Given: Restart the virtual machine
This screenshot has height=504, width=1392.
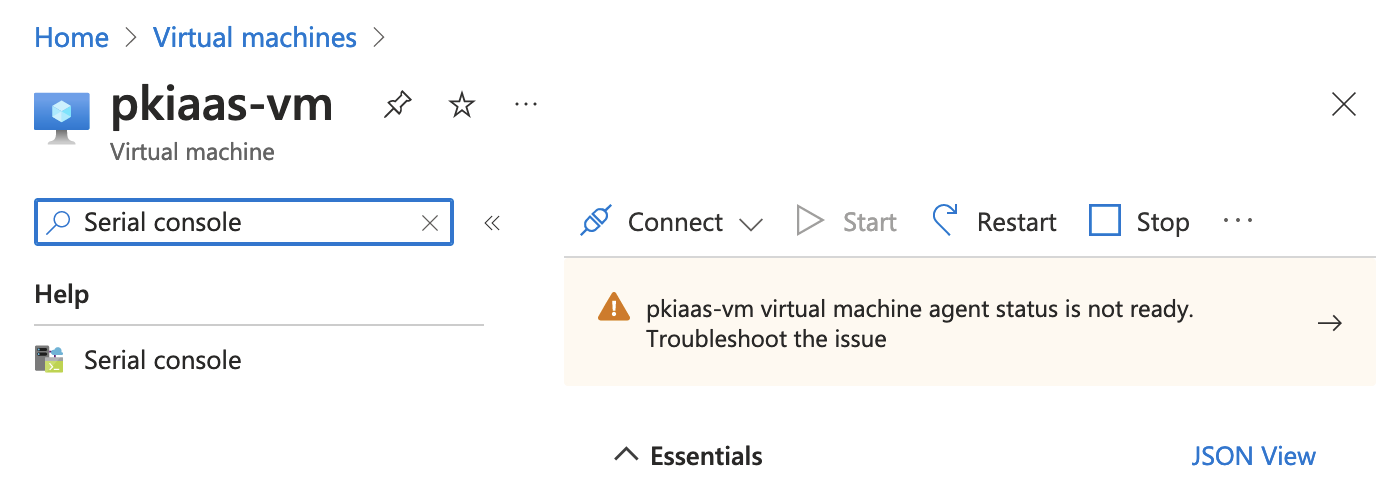Looking at the screenshot, I should pos(994,221).
